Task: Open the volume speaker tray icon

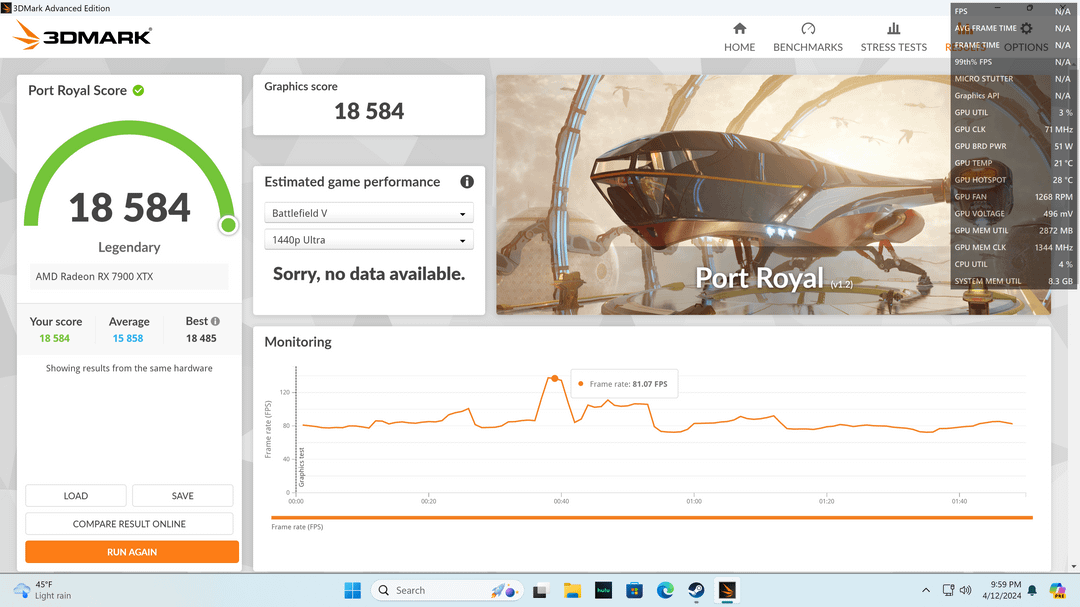Action: pyautogui.click(x=966, y=590)
